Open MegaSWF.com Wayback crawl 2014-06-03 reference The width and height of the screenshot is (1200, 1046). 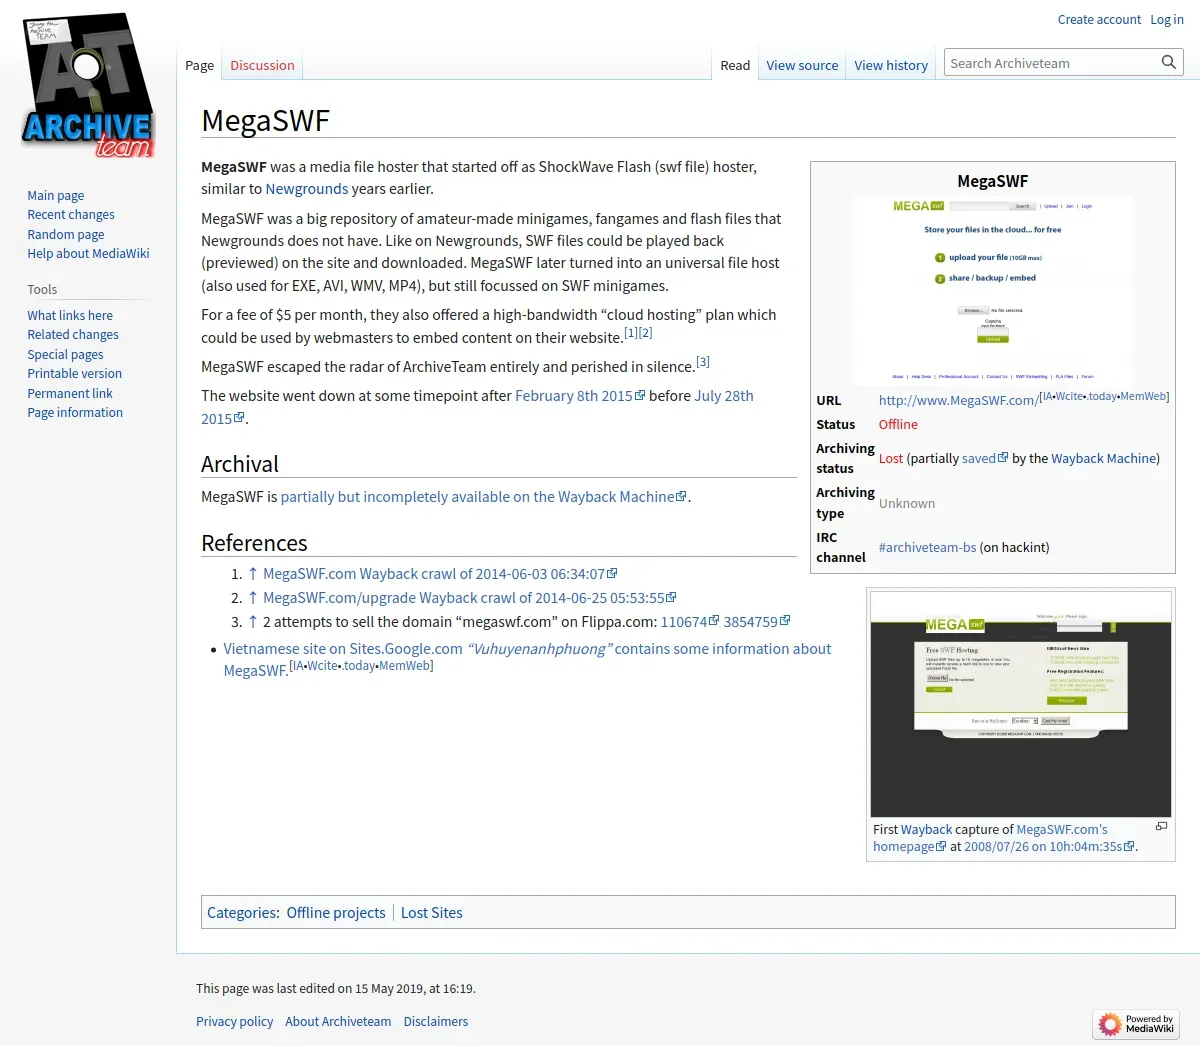pos(440,573)
